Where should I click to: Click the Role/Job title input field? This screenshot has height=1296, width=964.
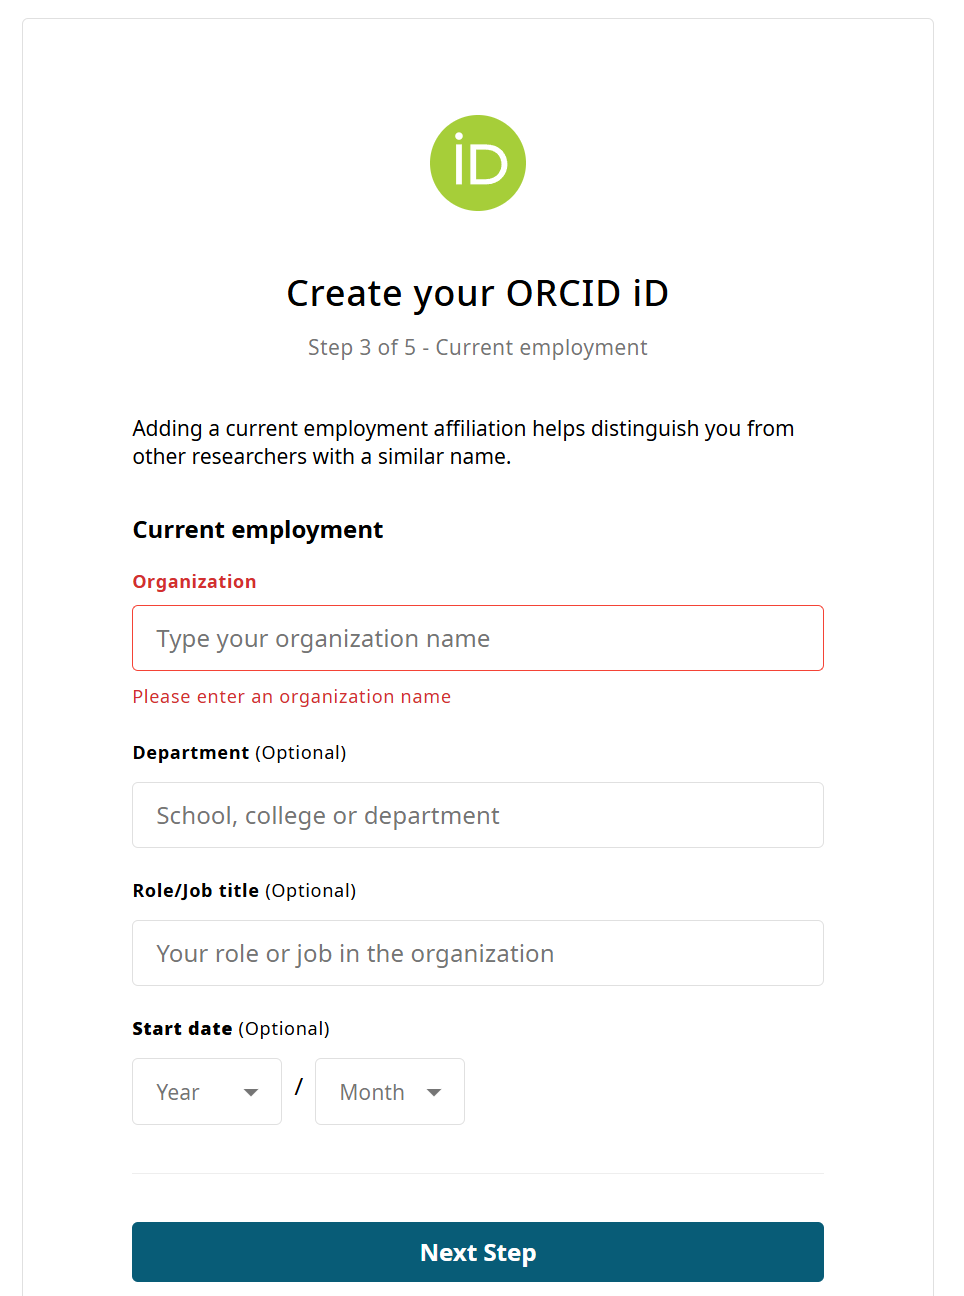(x=478, y=953)
